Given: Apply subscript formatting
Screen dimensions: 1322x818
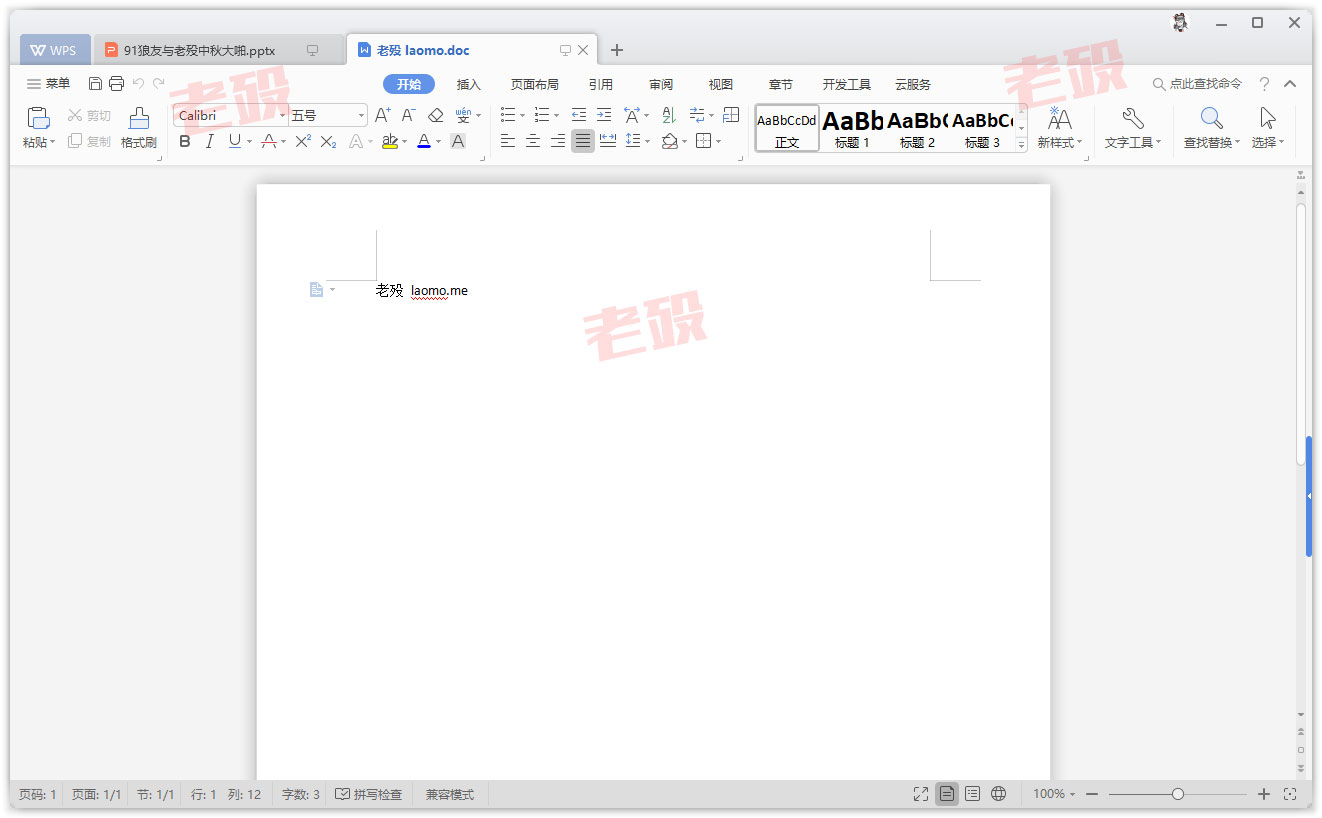Looking at the screenshot, I should pyautogui.click(x=328, y=142).
